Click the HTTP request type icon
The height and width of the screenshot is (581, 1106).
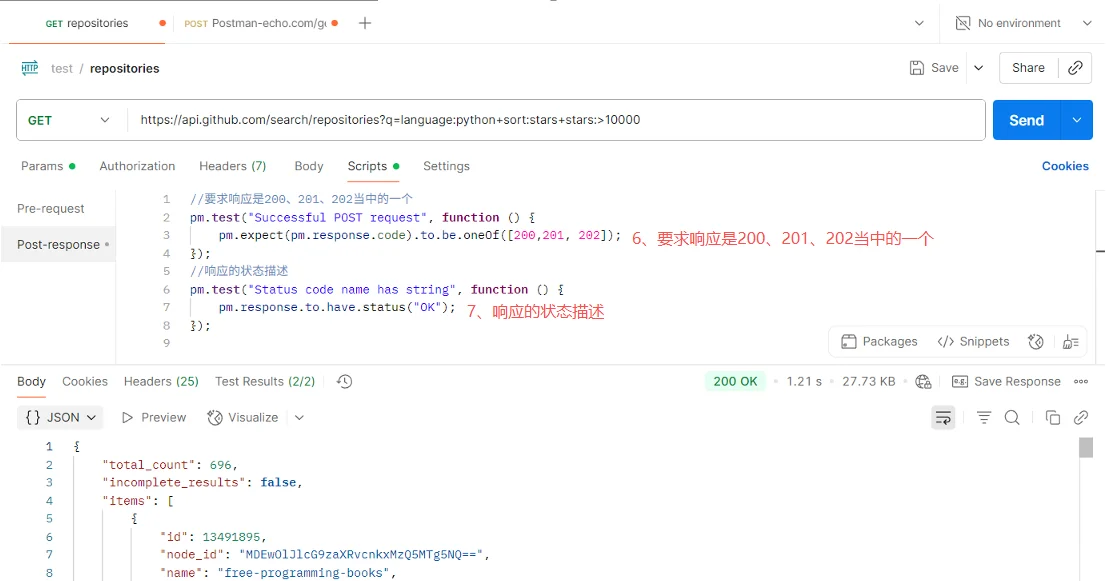(30, 68)
